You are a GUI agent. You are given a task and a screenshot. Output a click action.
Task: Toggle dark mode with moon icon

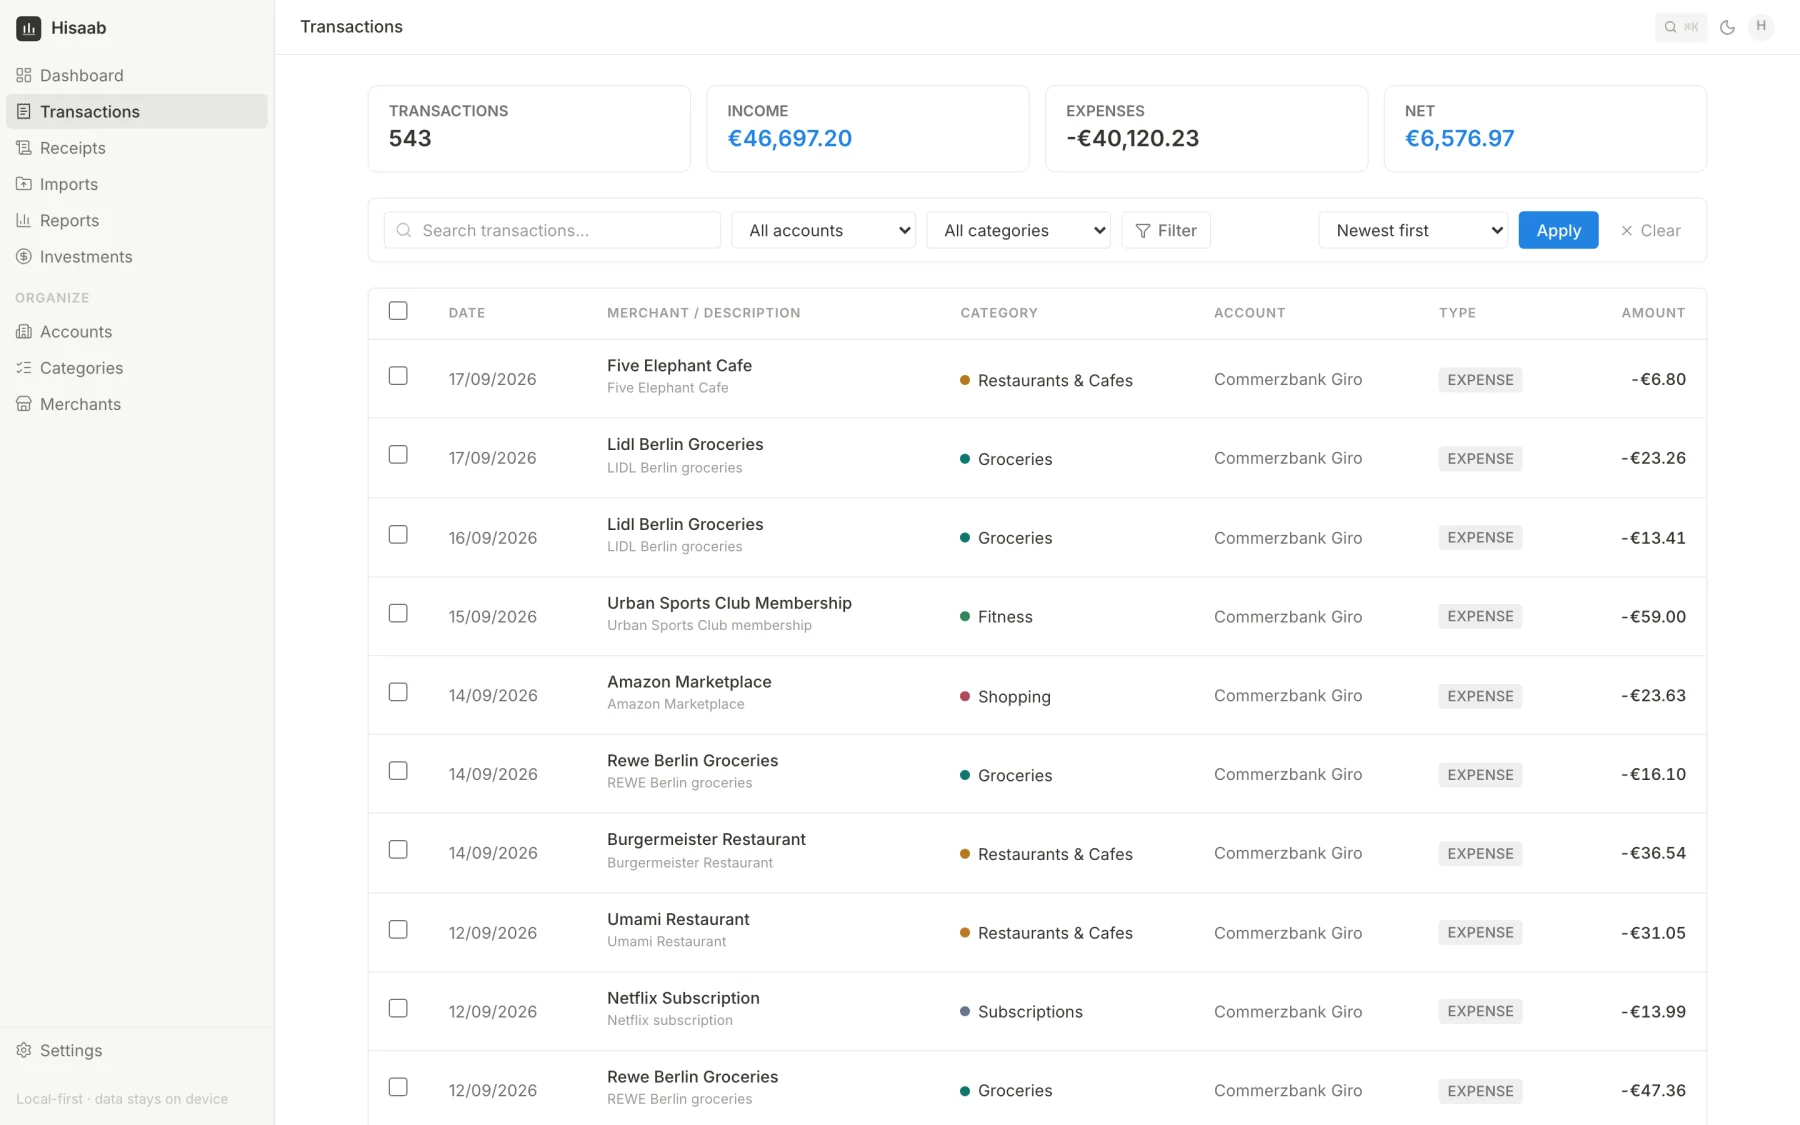1727,27
